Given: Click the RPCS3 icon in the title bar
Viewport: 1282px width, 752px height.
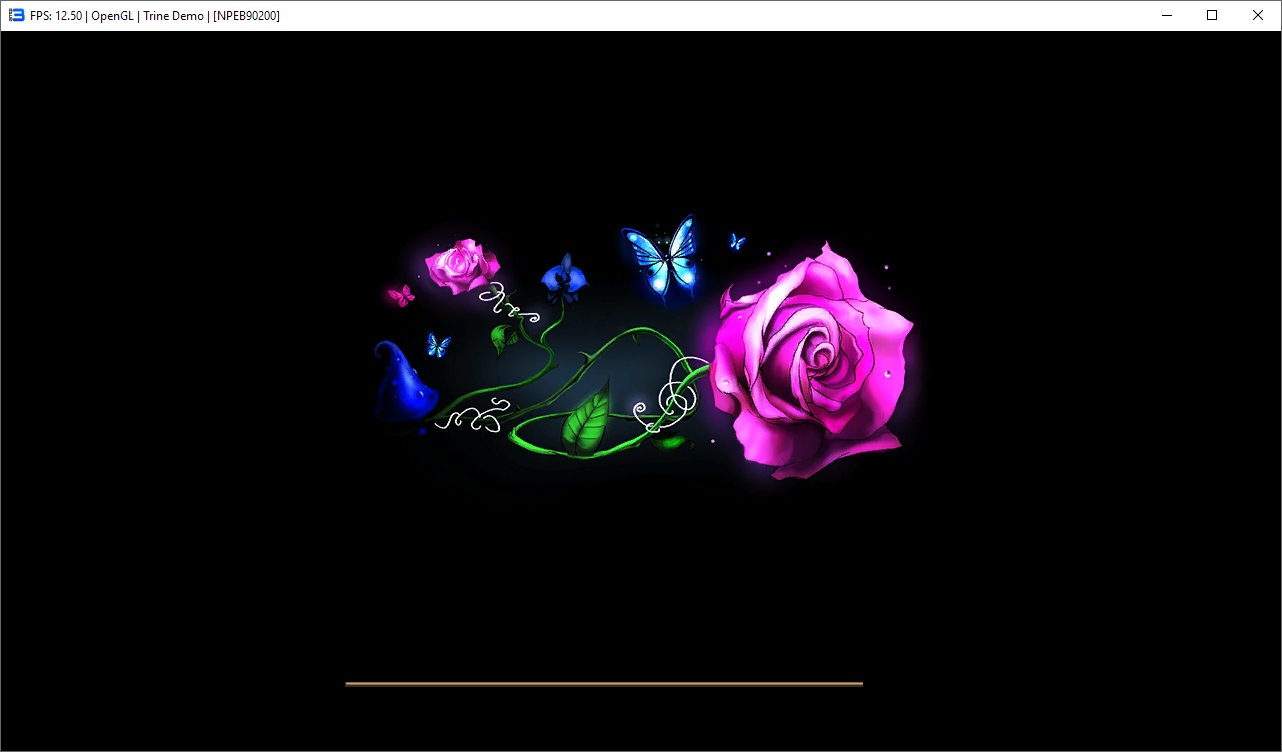Looking at the screenshot, I should coord(16,15).
